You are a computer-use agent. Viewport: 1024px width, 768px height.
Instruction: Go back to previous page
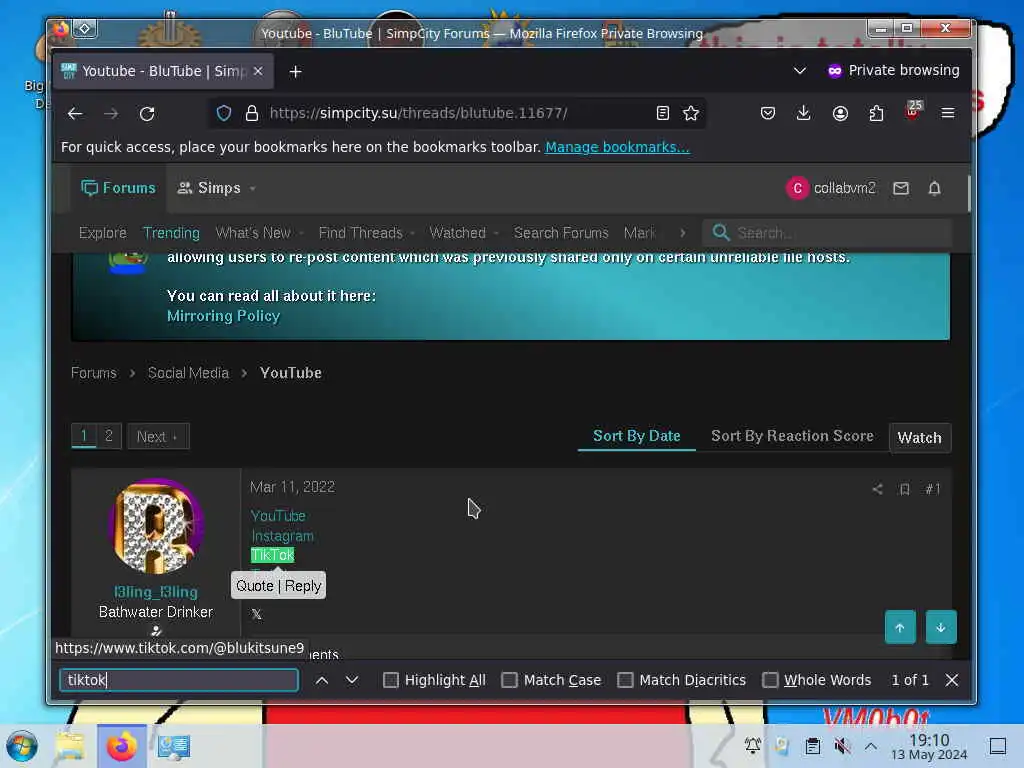(75, 114)
